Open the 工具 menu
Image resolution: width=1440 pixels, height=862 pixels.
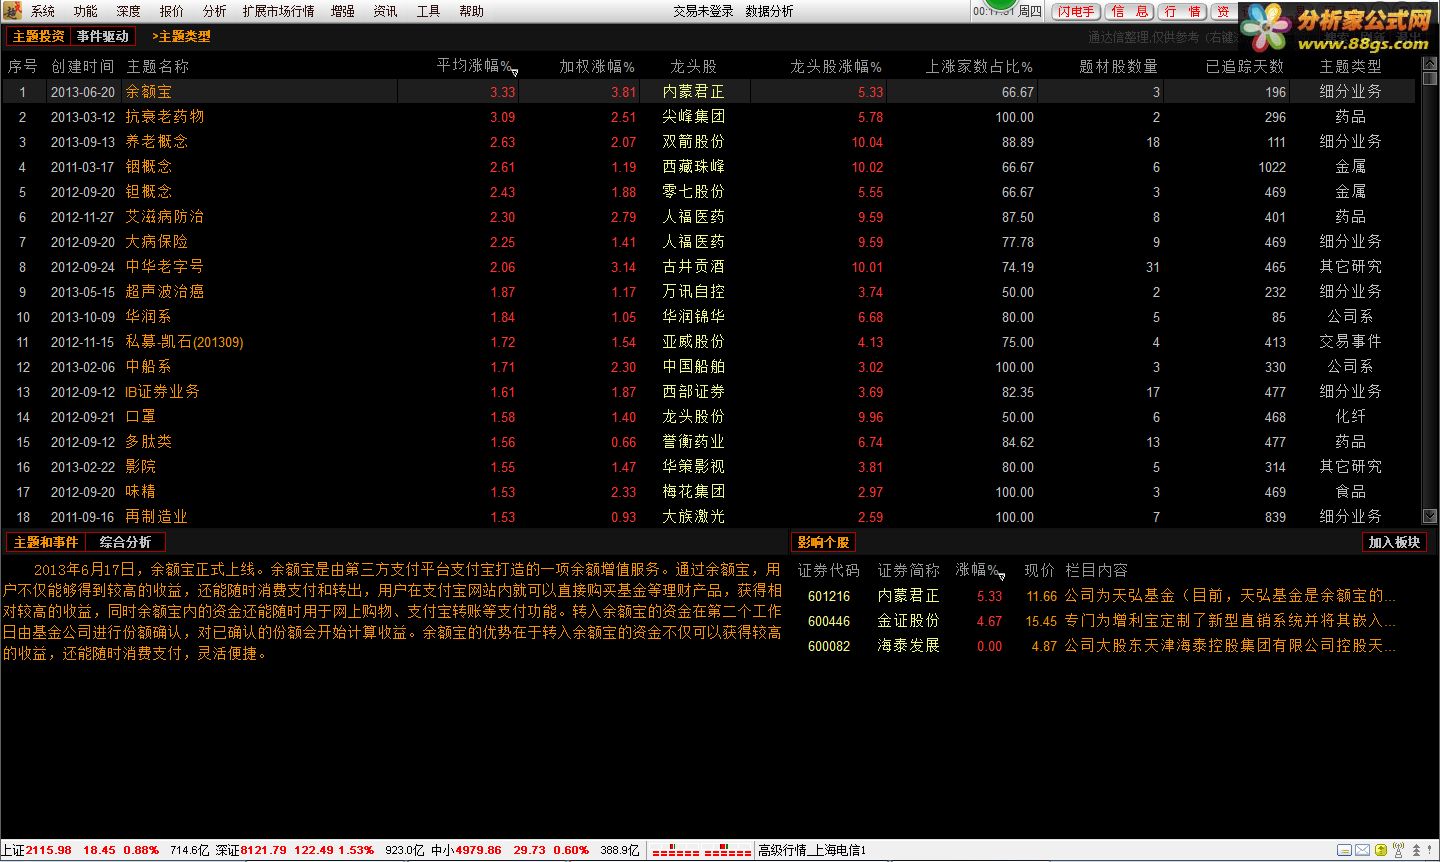coord(429,11)
